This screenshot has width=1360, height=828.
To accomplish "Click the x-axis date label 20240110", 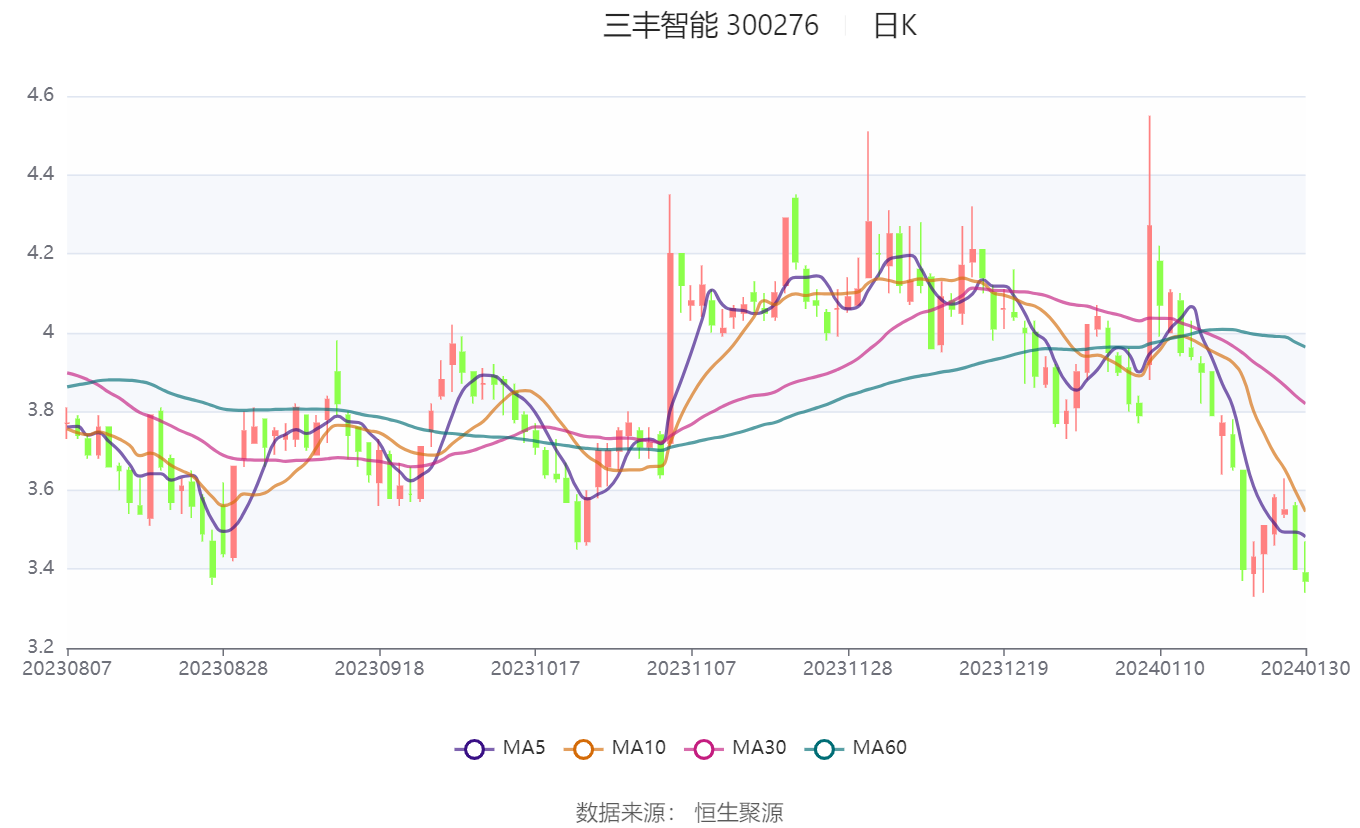I will pyautogui.click(x=1160, y=668).
